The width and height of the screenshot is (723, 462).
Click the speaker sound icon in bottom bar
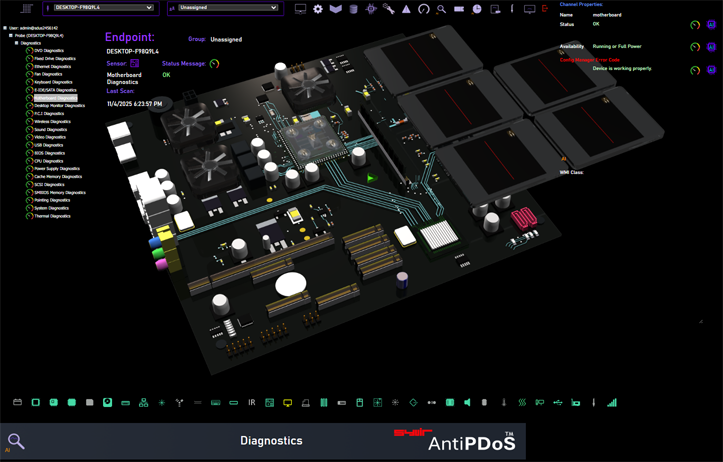point(467,403)
